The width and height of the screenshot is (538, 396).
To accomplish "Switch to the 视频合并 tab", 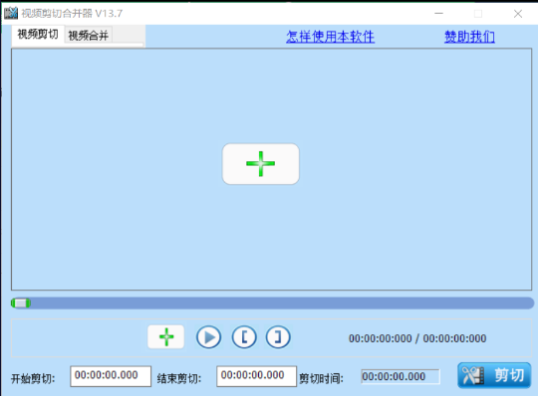I will 89,35.
